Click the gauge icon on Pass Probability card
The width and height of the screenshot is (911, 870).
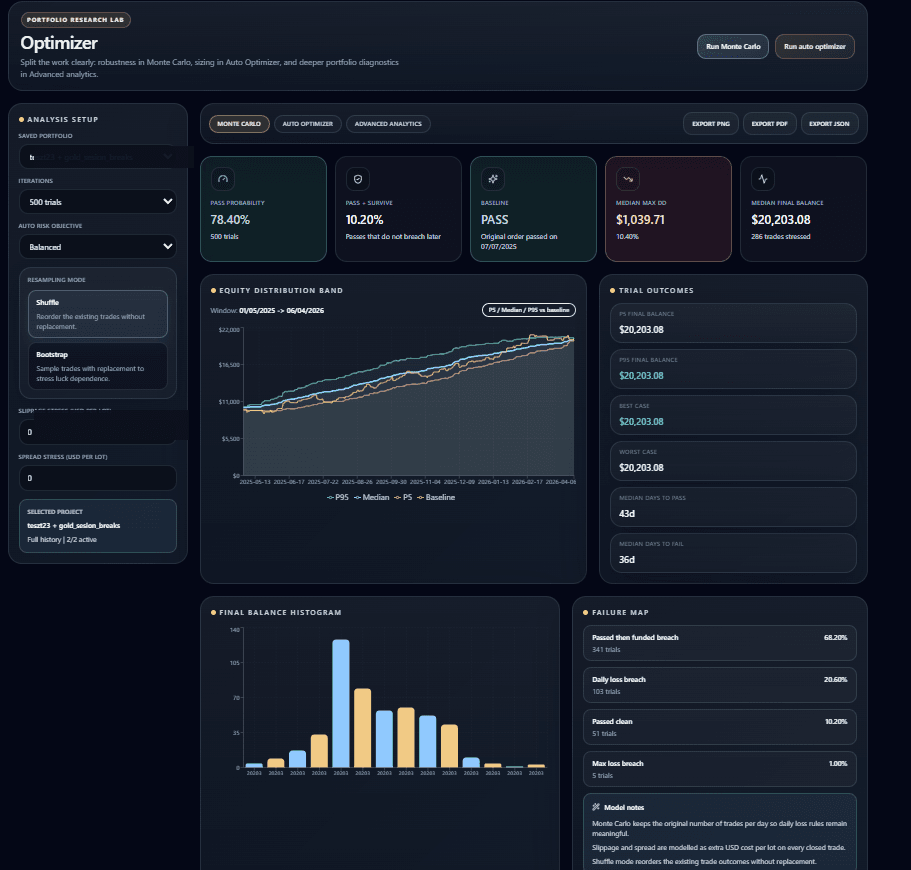(x=223, y=179)
